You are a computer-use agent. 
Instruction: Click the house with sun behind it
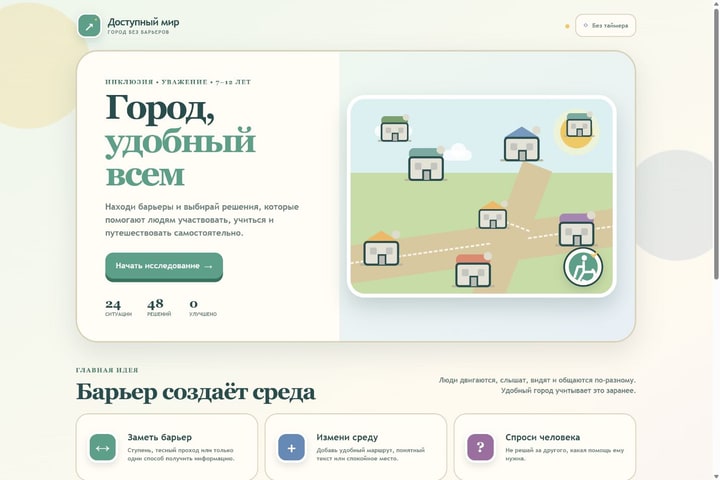(579, 125)
